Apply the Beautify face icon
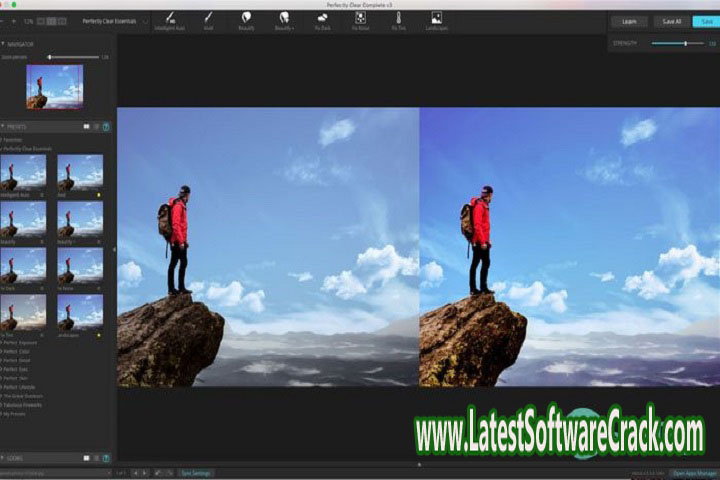 click(246, 17)
